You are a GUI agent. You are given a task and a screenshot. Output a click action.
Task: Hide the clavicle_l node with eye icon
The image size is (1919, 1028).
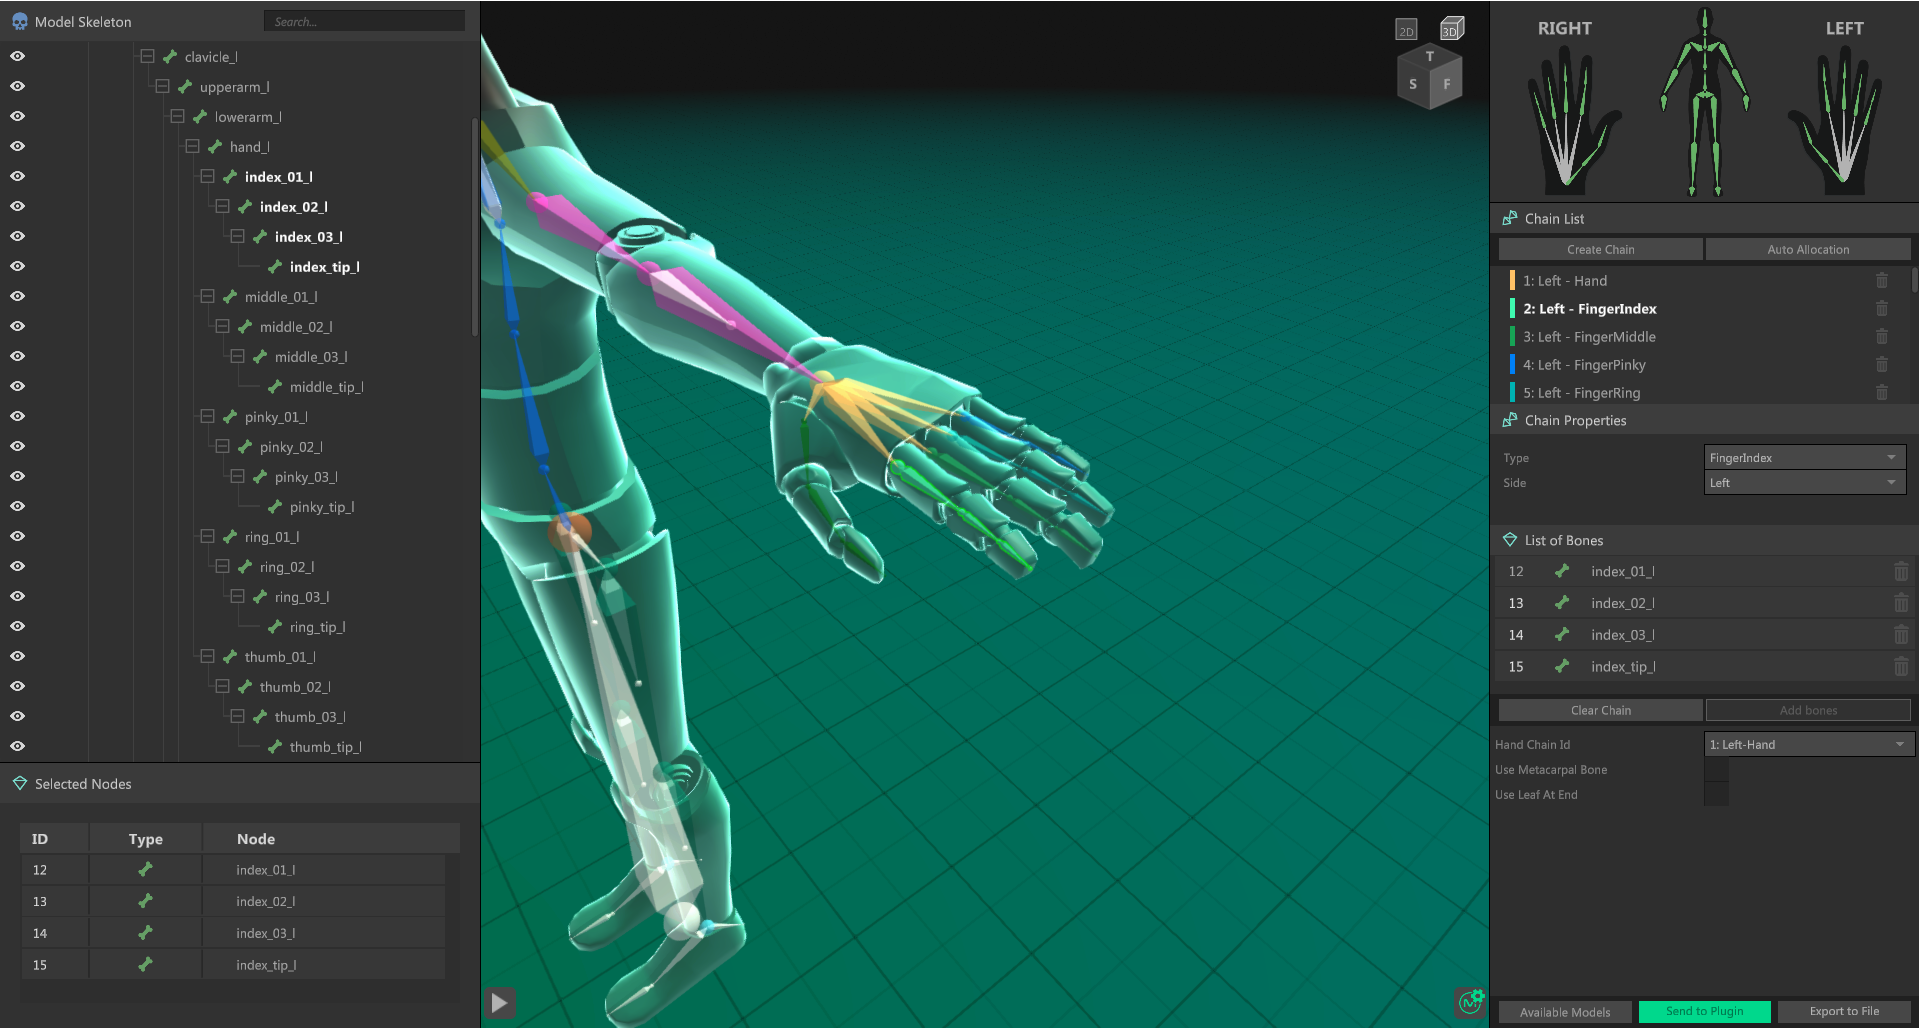click(18, 57)
